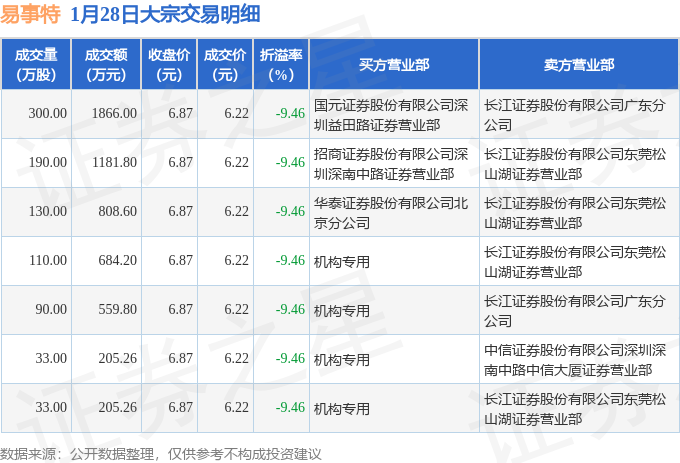Click seller 长江证券东莞松山湖 in the 130.00 row
This screenshot has height=463, width=680.
point(575,213)
